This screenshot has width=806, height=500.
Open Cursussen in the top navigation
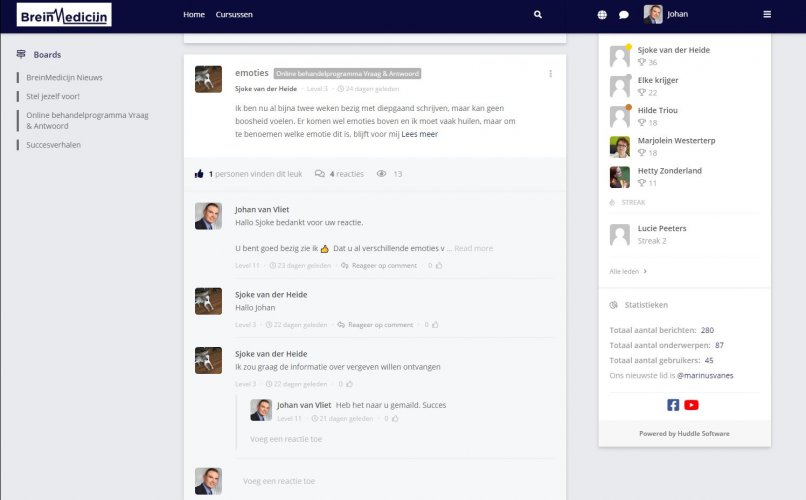234,15
